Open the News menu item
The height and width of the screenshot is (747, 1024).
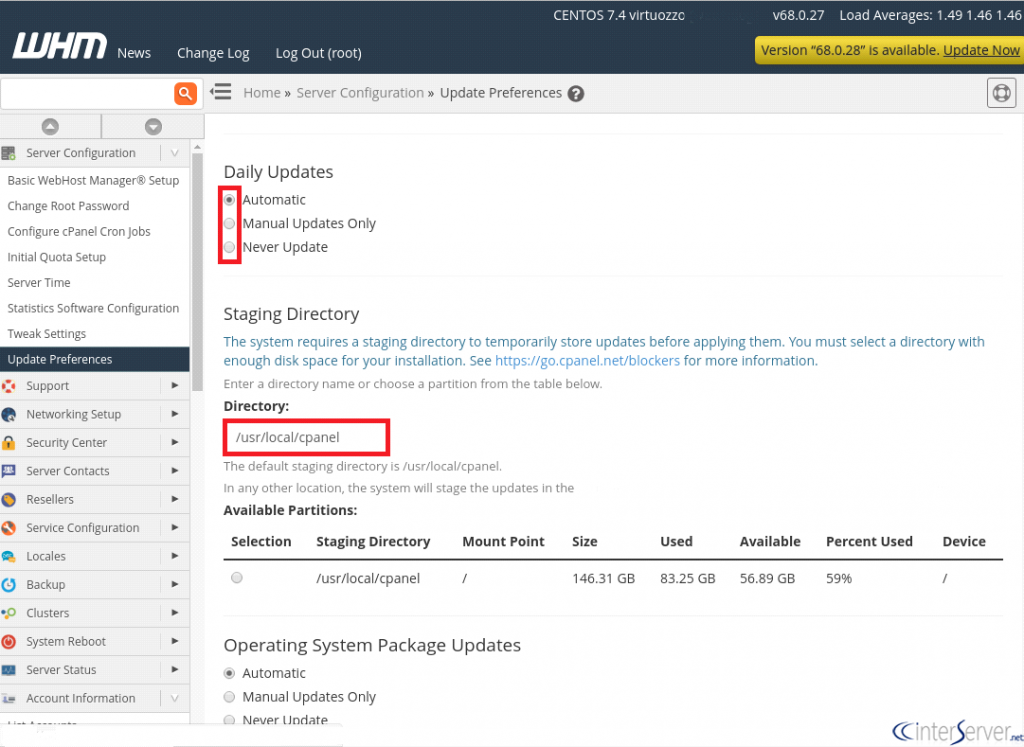click(x=134, y=53)
